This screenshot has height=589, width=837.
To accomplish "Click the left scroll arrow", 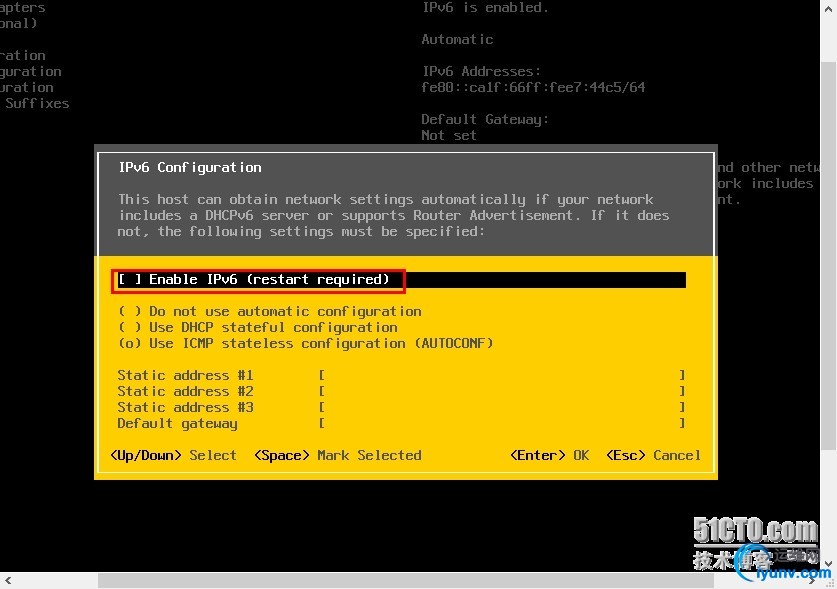I will [x=7, y=580].
